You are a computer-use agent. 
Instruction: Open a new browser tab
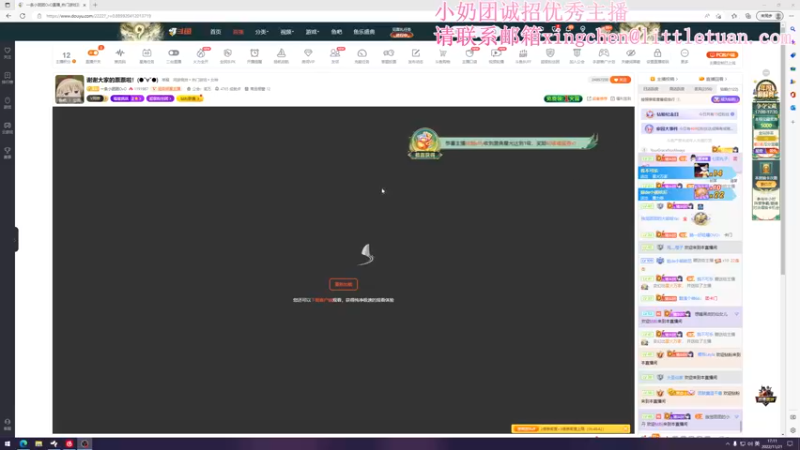(95, 5)
